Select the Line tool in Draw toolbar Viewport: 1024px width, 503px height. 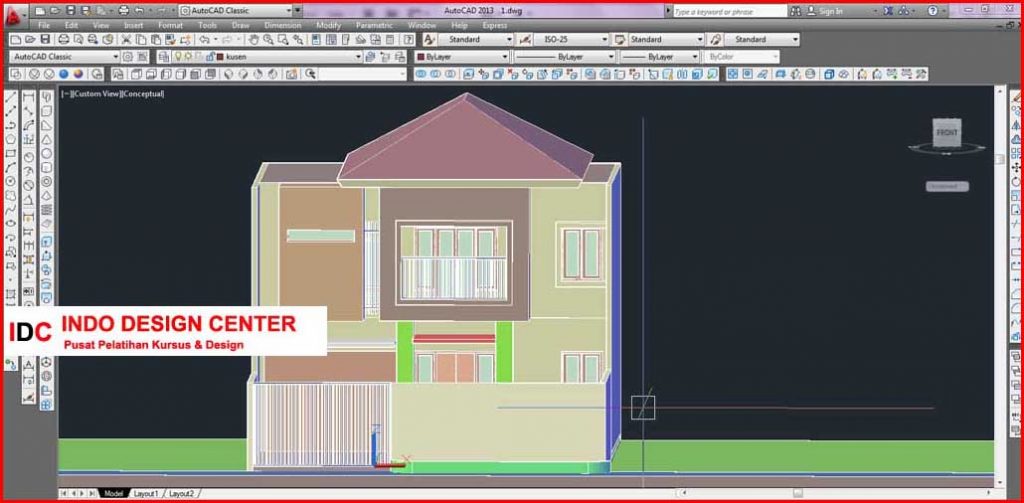11,97
